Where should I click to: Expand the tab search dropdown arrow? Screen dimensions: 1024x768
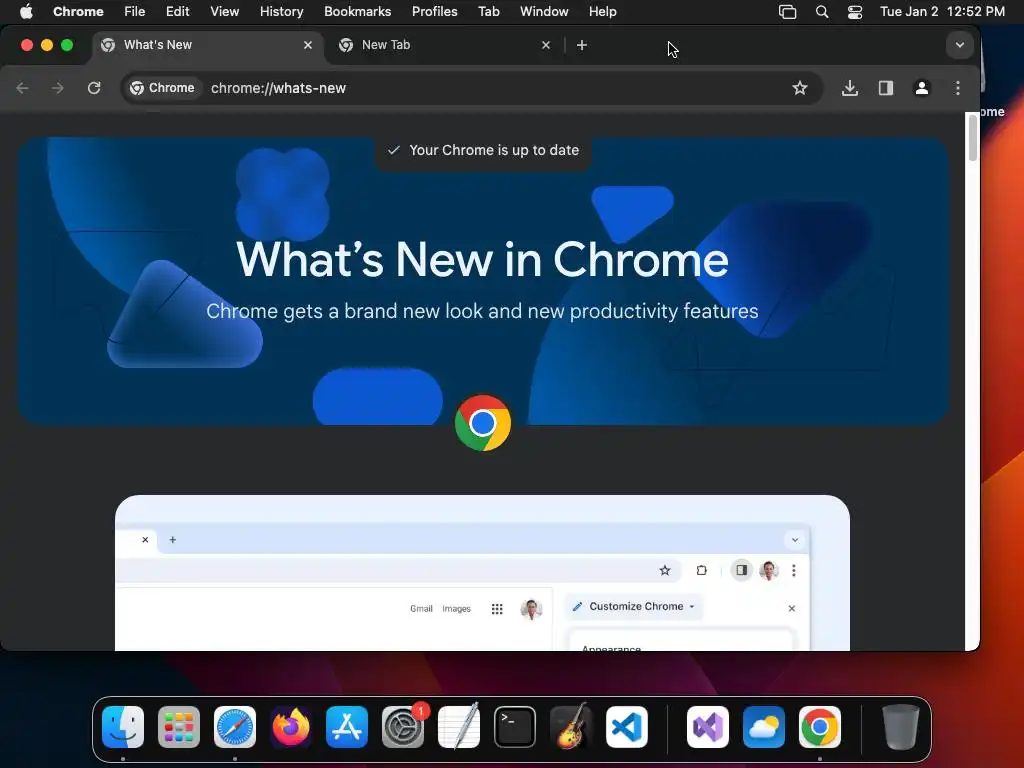[959, 45]
